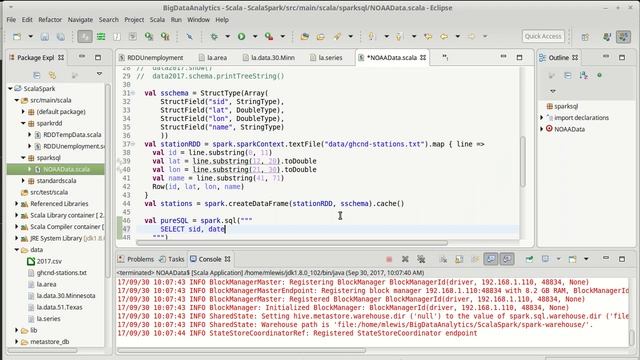
Task: Open the New dropdown arrow
Action: pos(30,36)
